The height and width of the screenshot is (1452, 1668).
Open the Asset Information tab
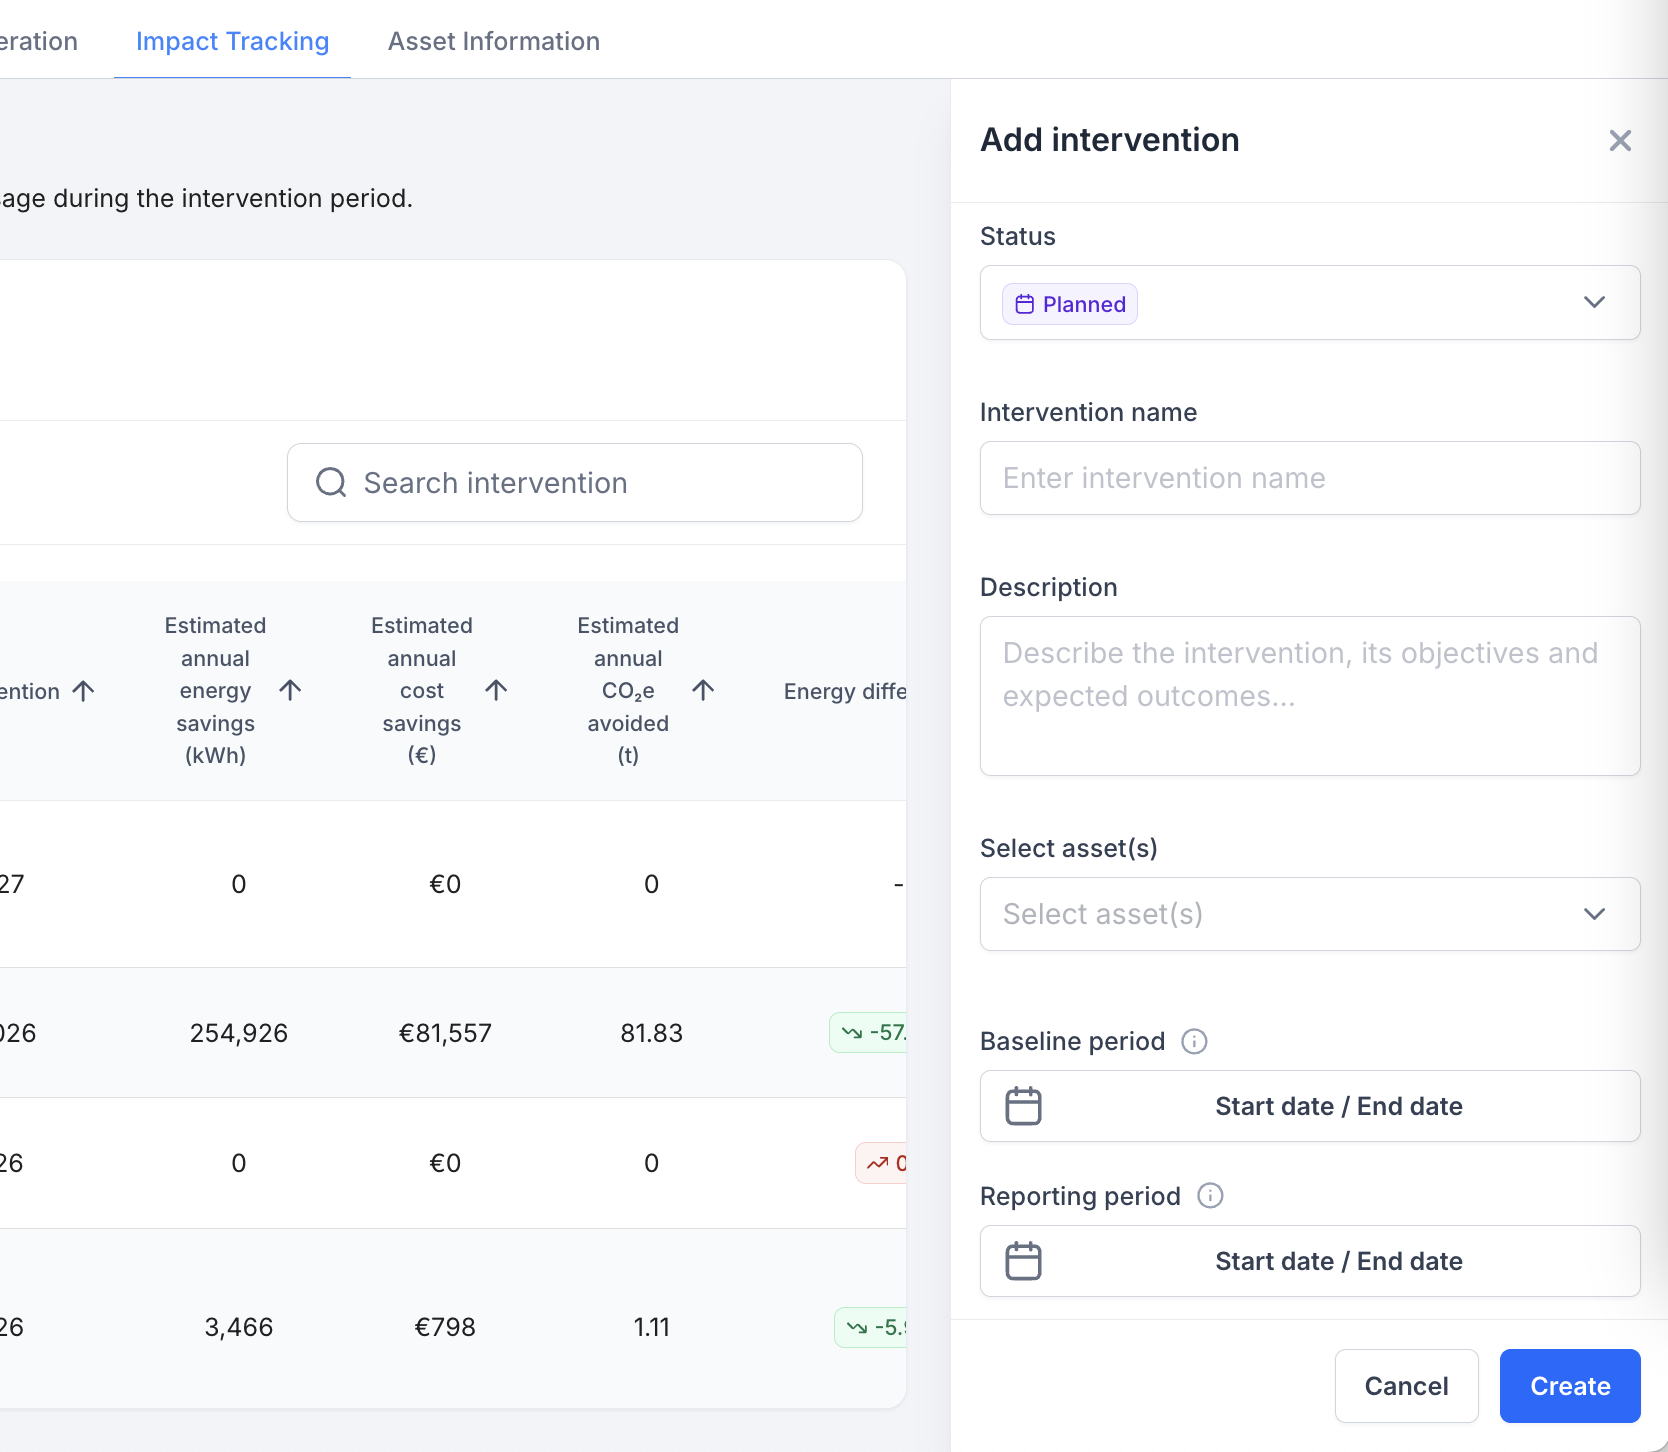tap(494, 41)
